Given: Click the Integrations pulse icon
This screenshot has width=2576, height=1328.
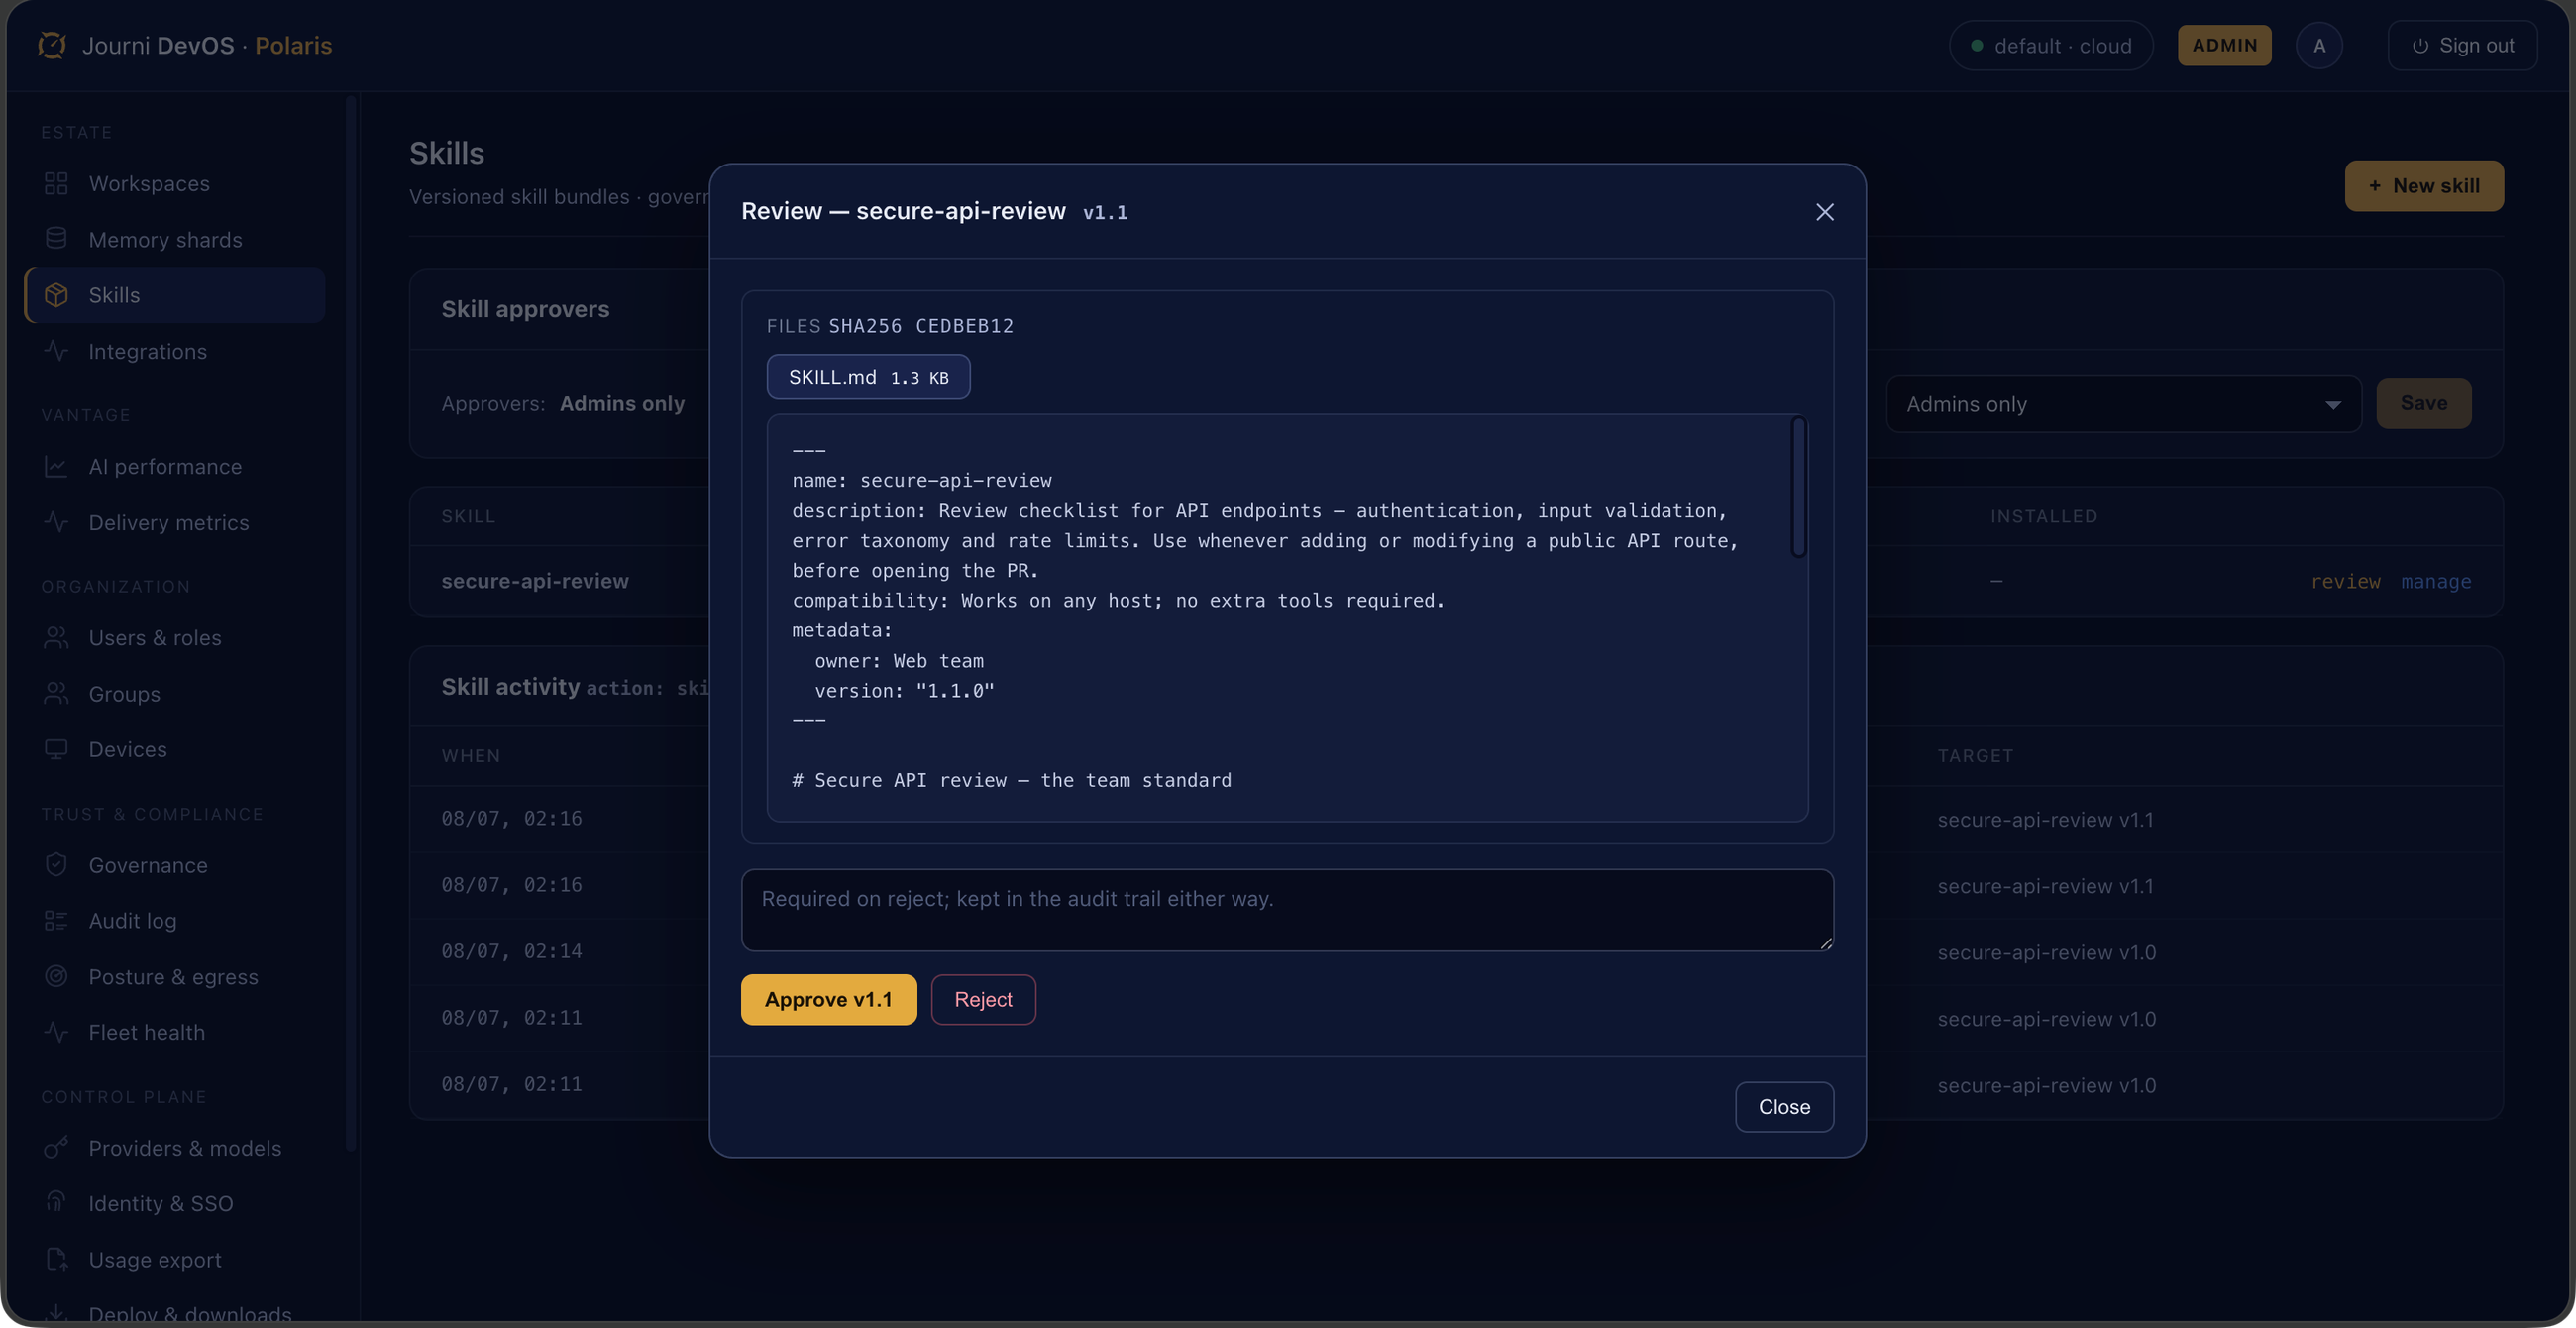Looking at the screenshot, I should (56, 351).
